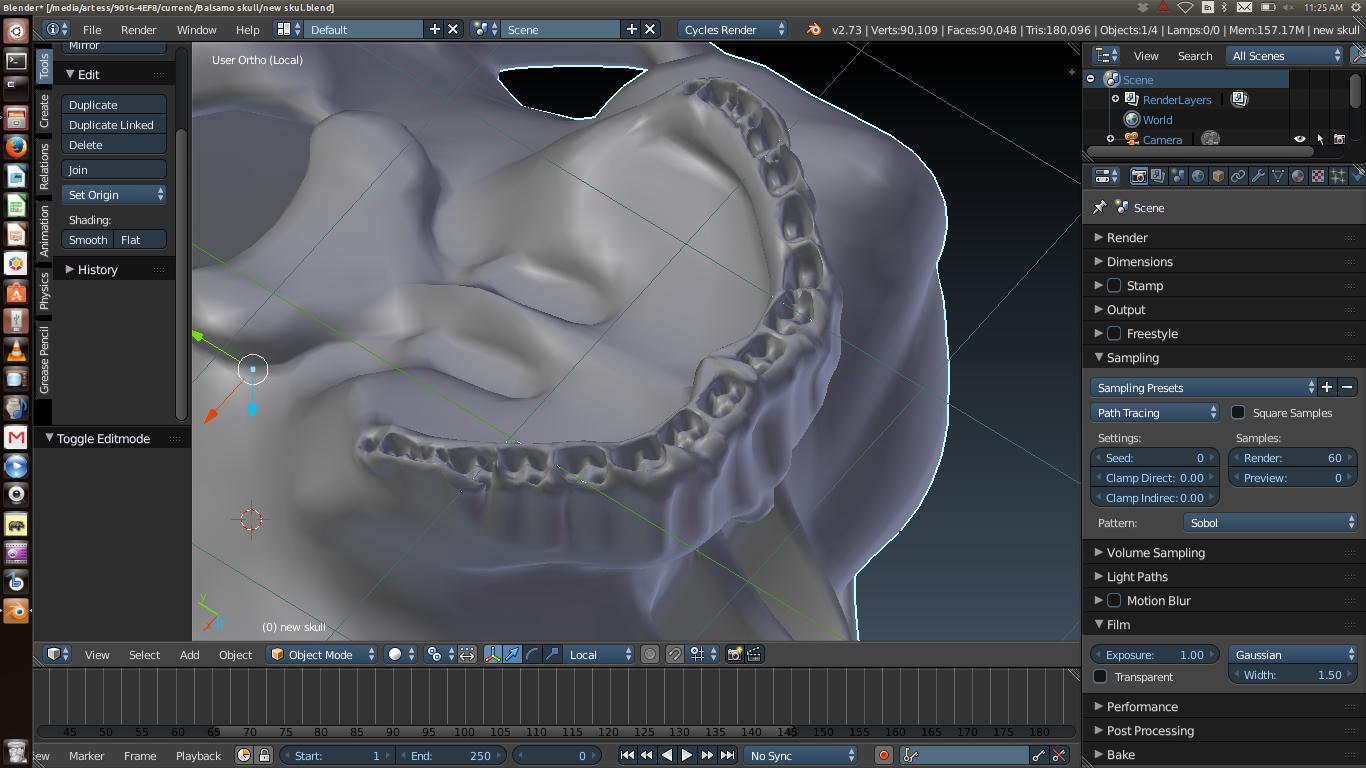Open the top bar Render menu
This screenshot has width=1366, height=768.
point(138,29)
